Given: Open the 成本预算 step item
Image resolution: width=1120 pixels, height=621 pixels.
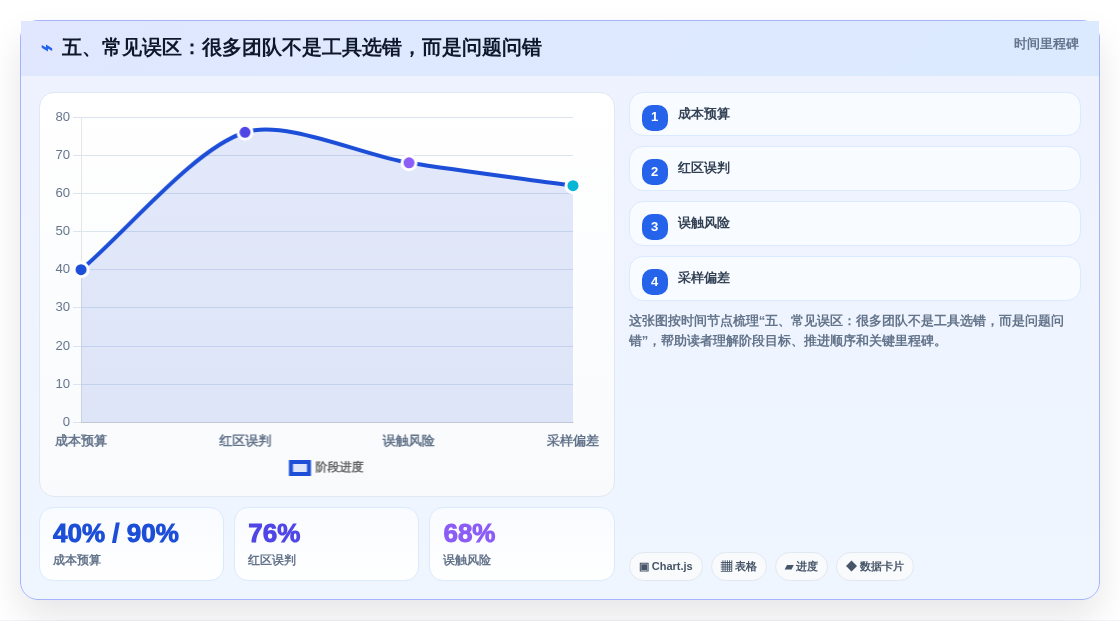Looking at the screenshot, I should [x=854, y=114].
